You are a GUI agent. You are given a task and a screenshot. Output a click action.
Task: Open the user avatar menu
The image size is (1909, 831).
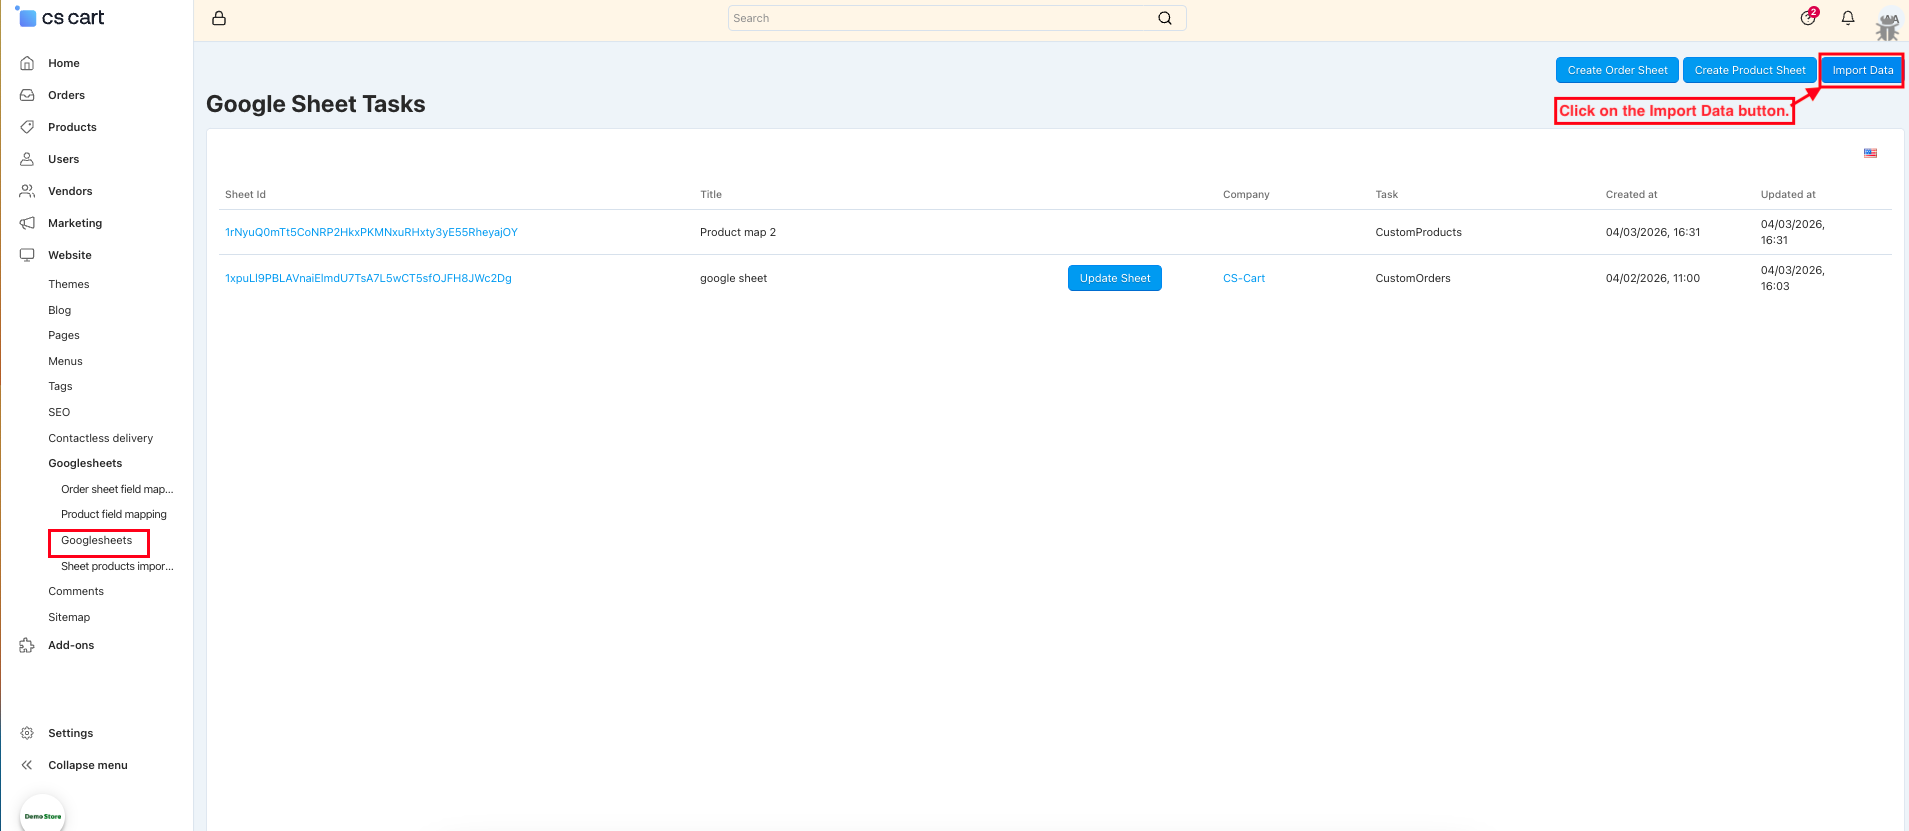[1887, 24]
